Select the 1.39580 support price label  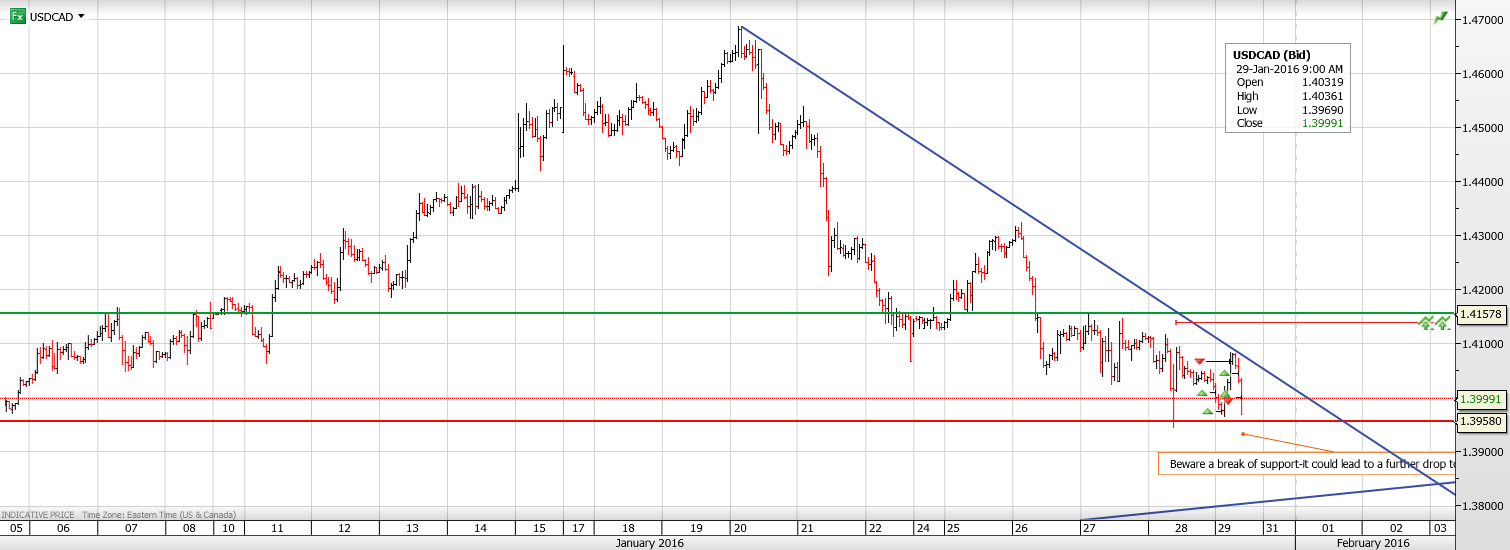pyautogui.click(x=1481, y=422)
